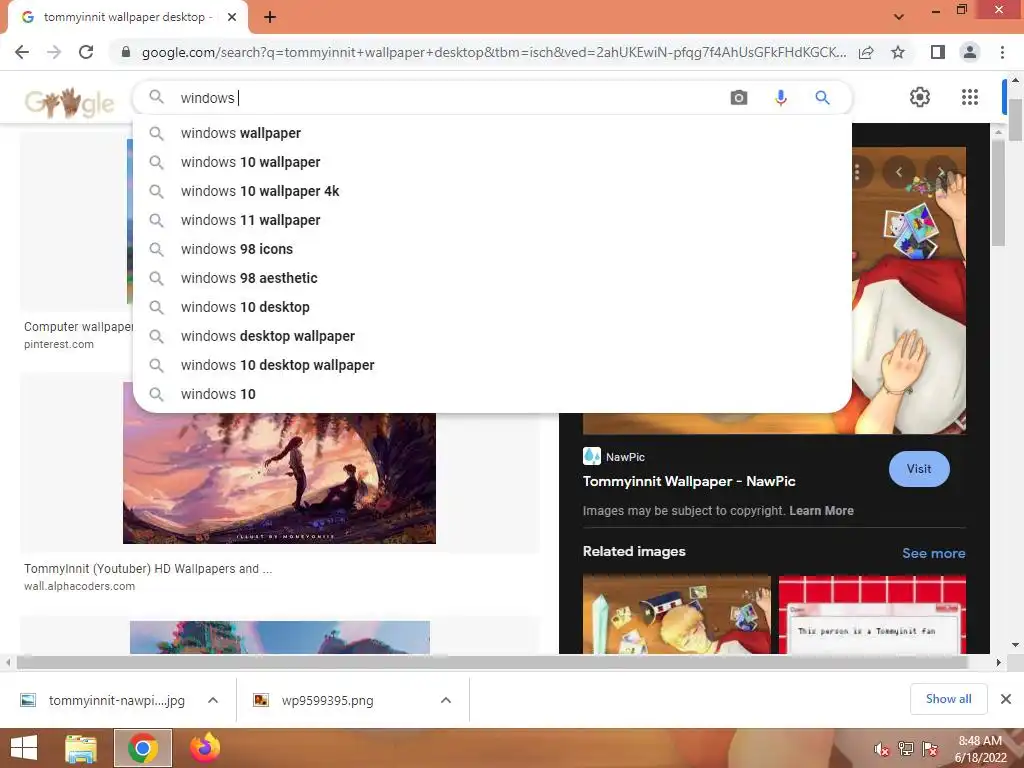Open downloaded file tommyinnit-nawpi....jpg
The height and width of the screenshot is (768, 1024).
pyautogui.click(x=103, y=701)
